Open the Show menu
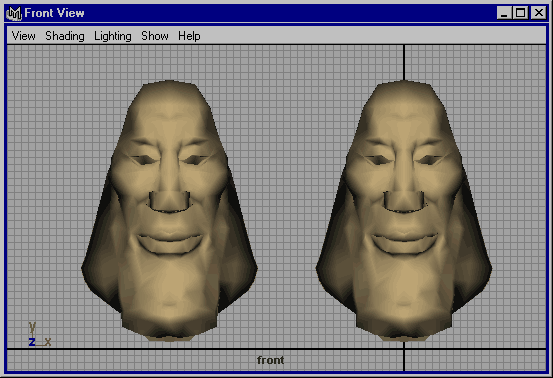Screen dimensions: 553x378 pyautogui.click(x=155, y=36)
